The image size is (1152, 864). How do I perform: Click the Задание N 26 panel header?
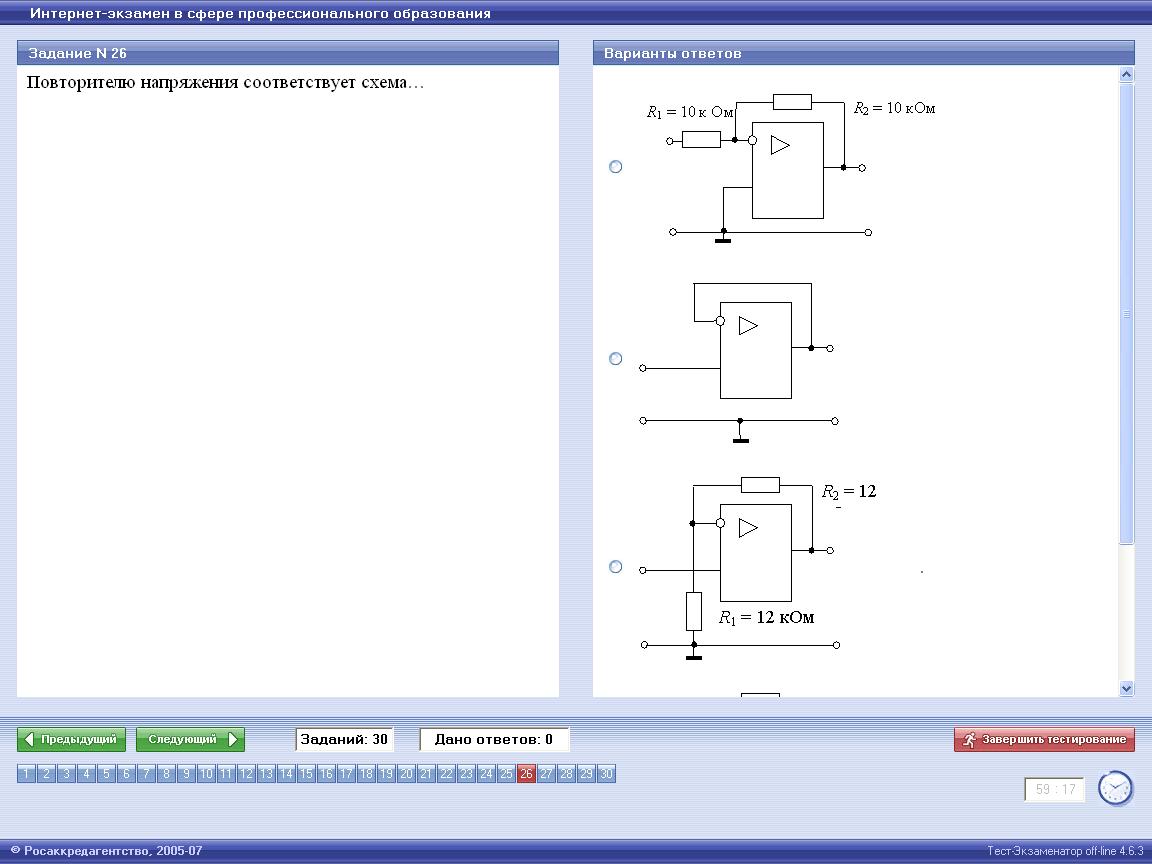288,53
